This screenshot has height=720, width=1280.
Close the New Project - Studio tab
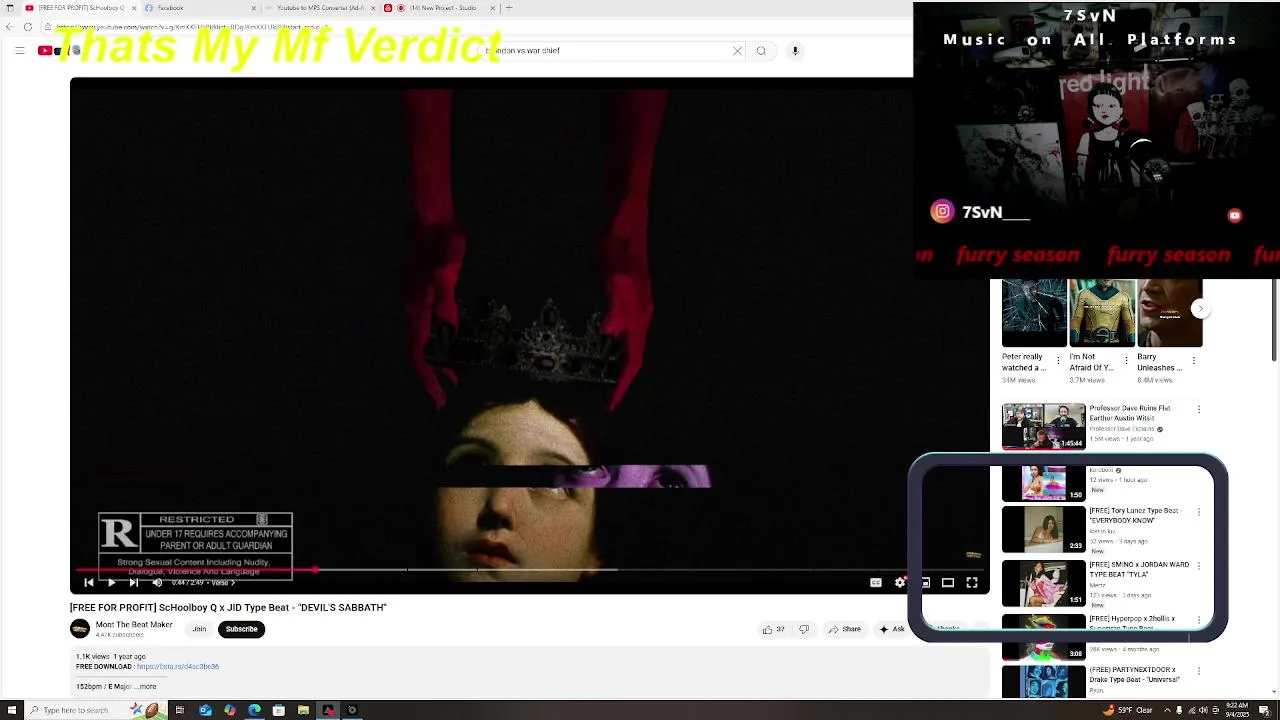click(x=493, y=8)
